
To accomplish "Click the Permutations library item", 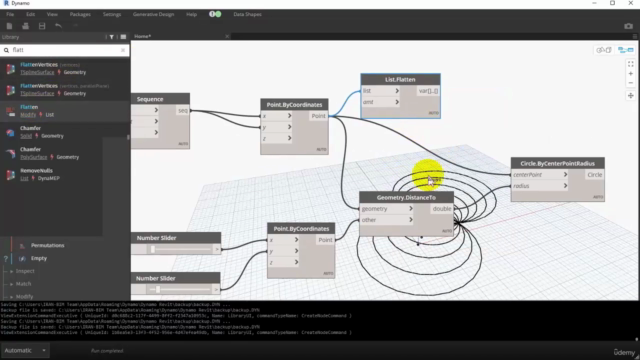I will pyautogui.click(x=47, y=245).
